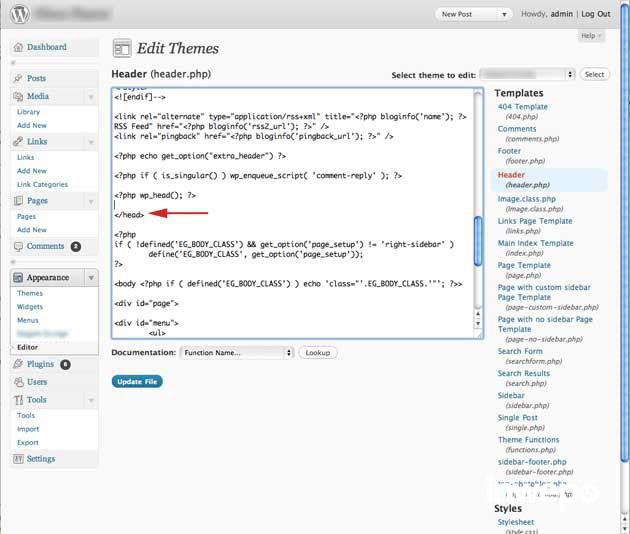Open the Links Page Template file
630x534 pixels.
(x=535, y=221)
